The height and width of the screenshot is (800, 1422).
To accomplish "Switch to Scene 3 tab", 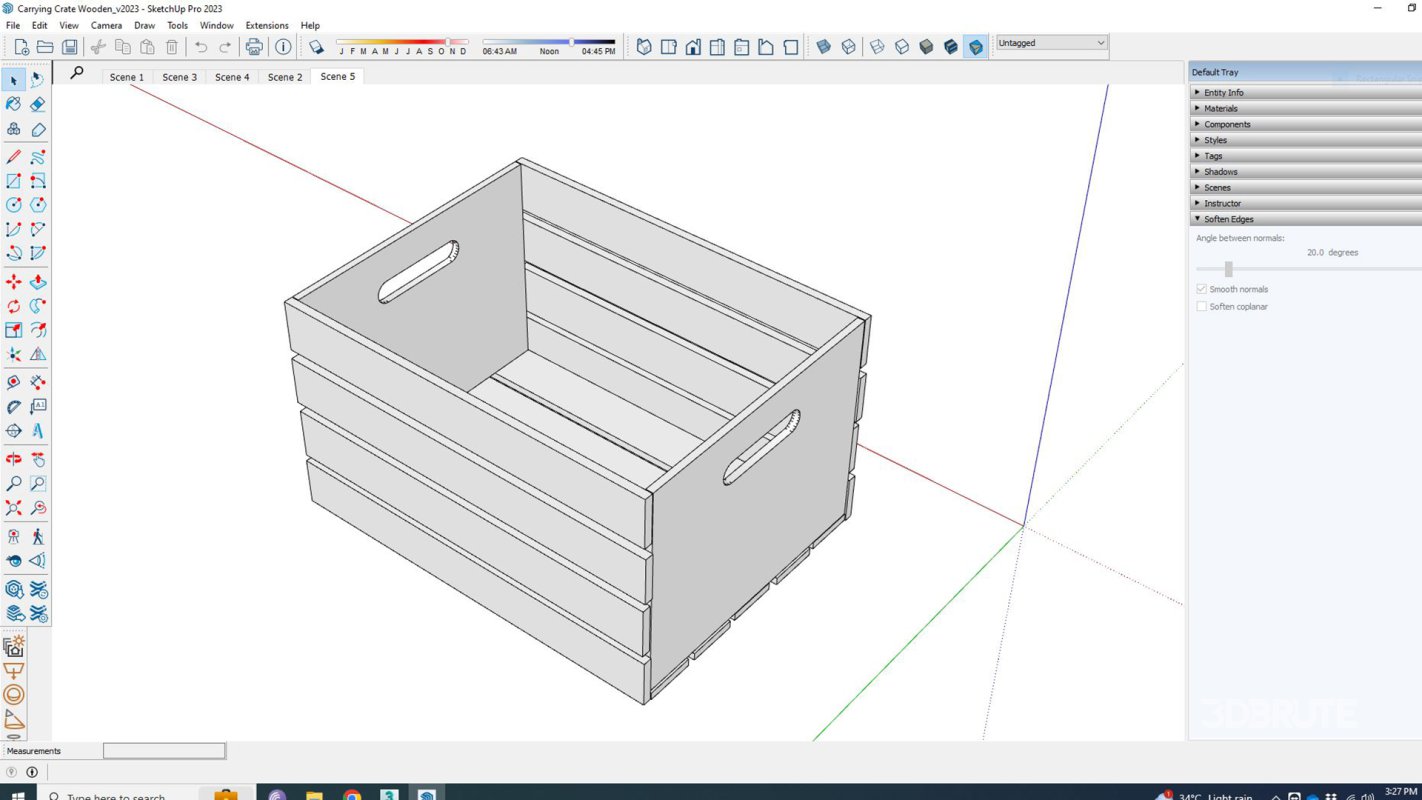I will click(179, 77).
